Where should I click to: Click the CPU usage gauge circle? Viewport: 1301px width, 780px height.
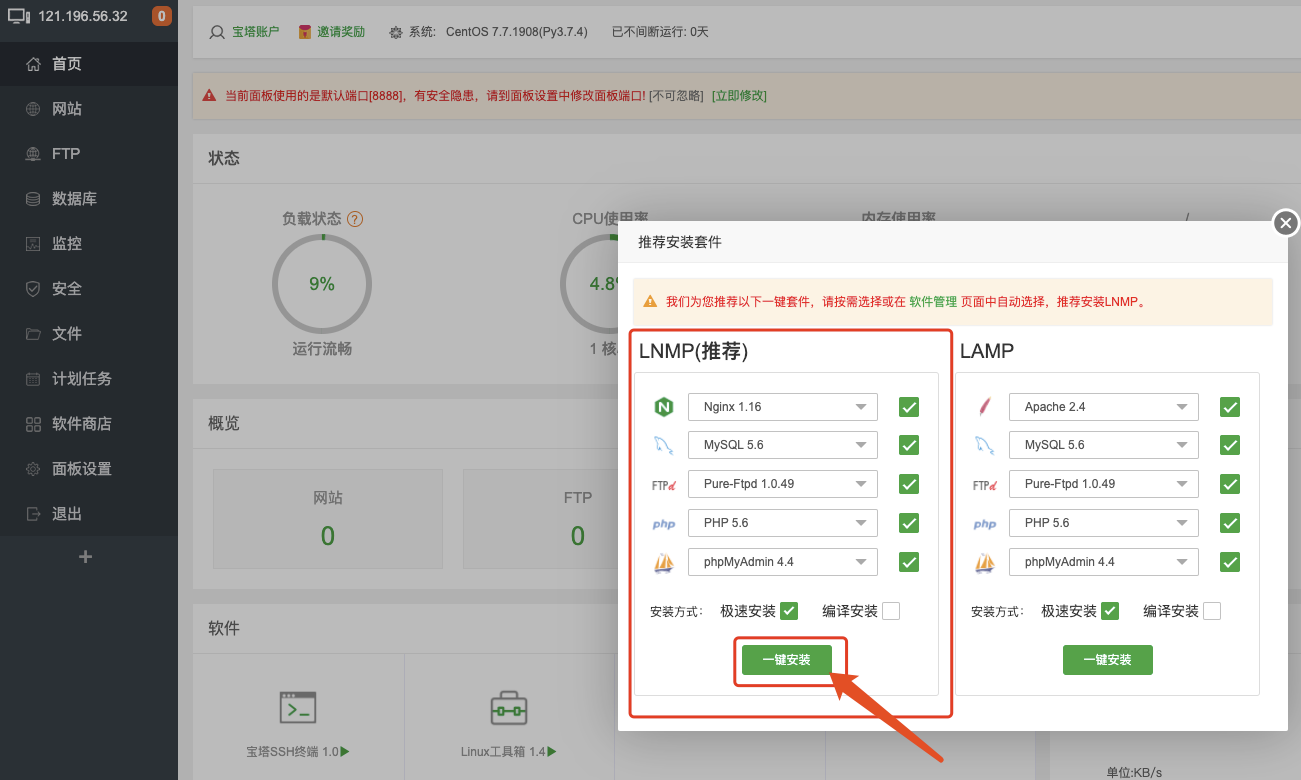(x=609, y=284)
